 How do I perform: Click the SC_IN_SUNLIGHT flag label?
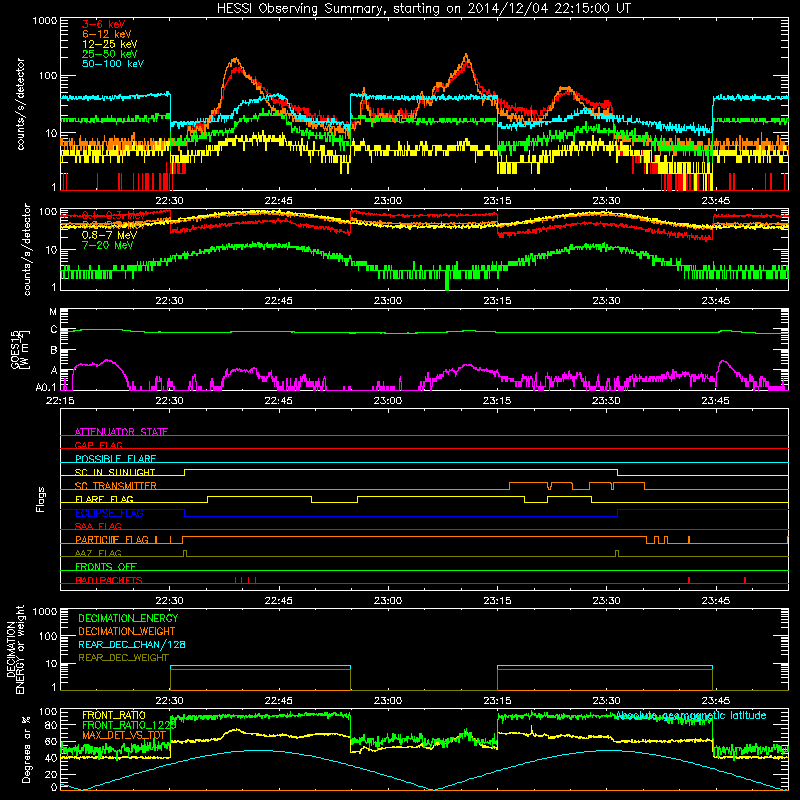115,472
